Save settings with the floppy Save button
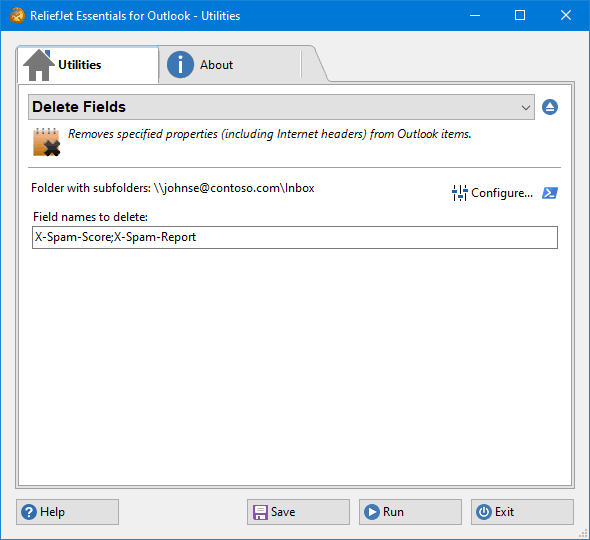 click(298, 512)
